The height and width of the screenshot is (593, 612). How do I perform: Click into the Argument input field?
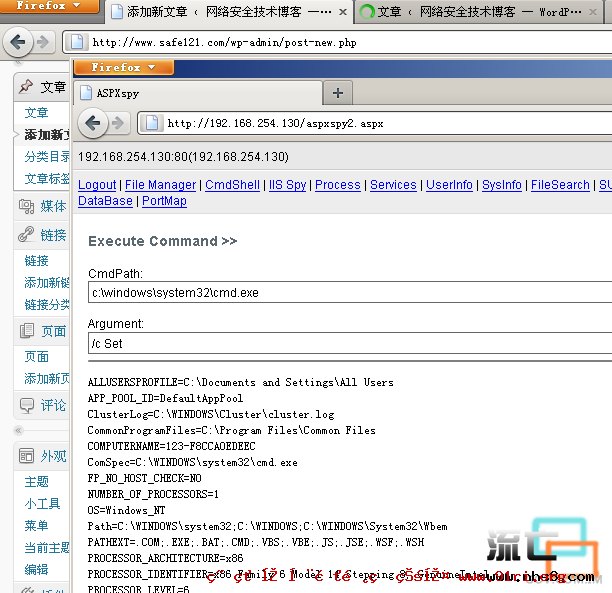(350, 344)
